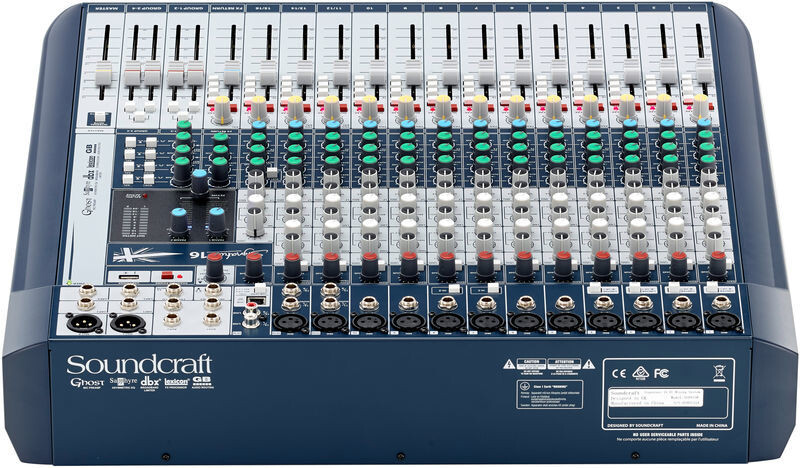This screenshot has height=468, width=800.
Task: Turn the yellow-capped pan knob on channel 5
Action: click(553, 107)
